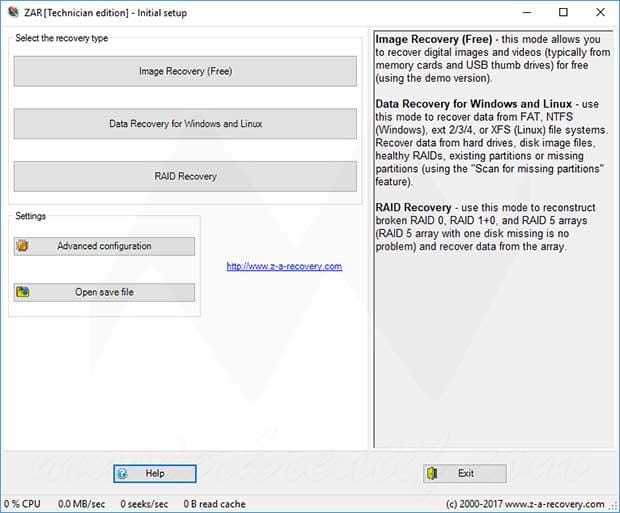Click the bold RAID Recovery description heading

coord(413,207)
